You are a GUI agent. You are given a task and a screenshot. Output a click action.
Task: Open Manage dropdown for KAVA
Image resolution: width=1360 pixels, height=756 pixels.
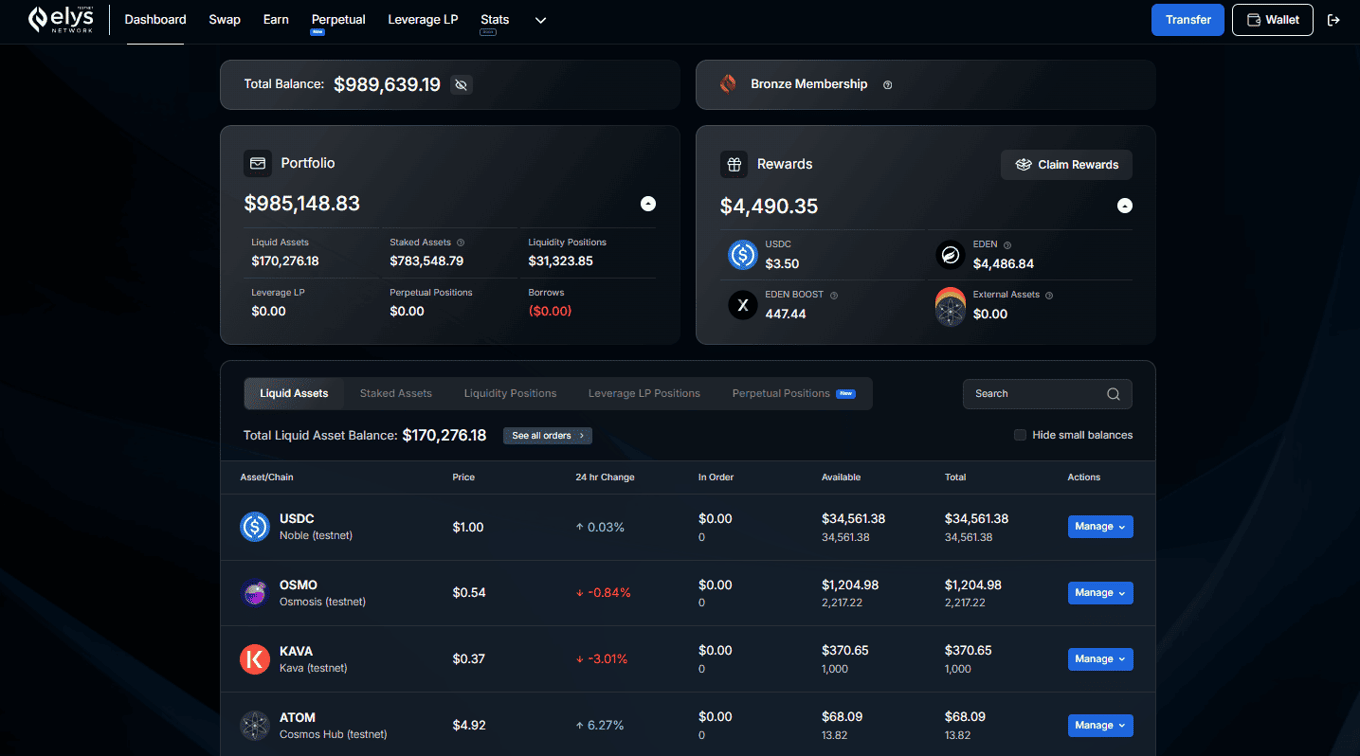pyautogui.click(x=1100, y=659)
